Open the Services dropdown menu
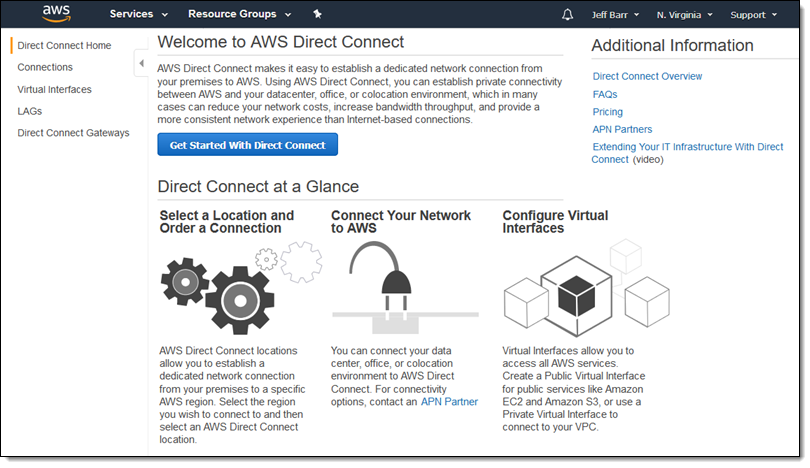810x468 pixels. click(x=137, y=15)
